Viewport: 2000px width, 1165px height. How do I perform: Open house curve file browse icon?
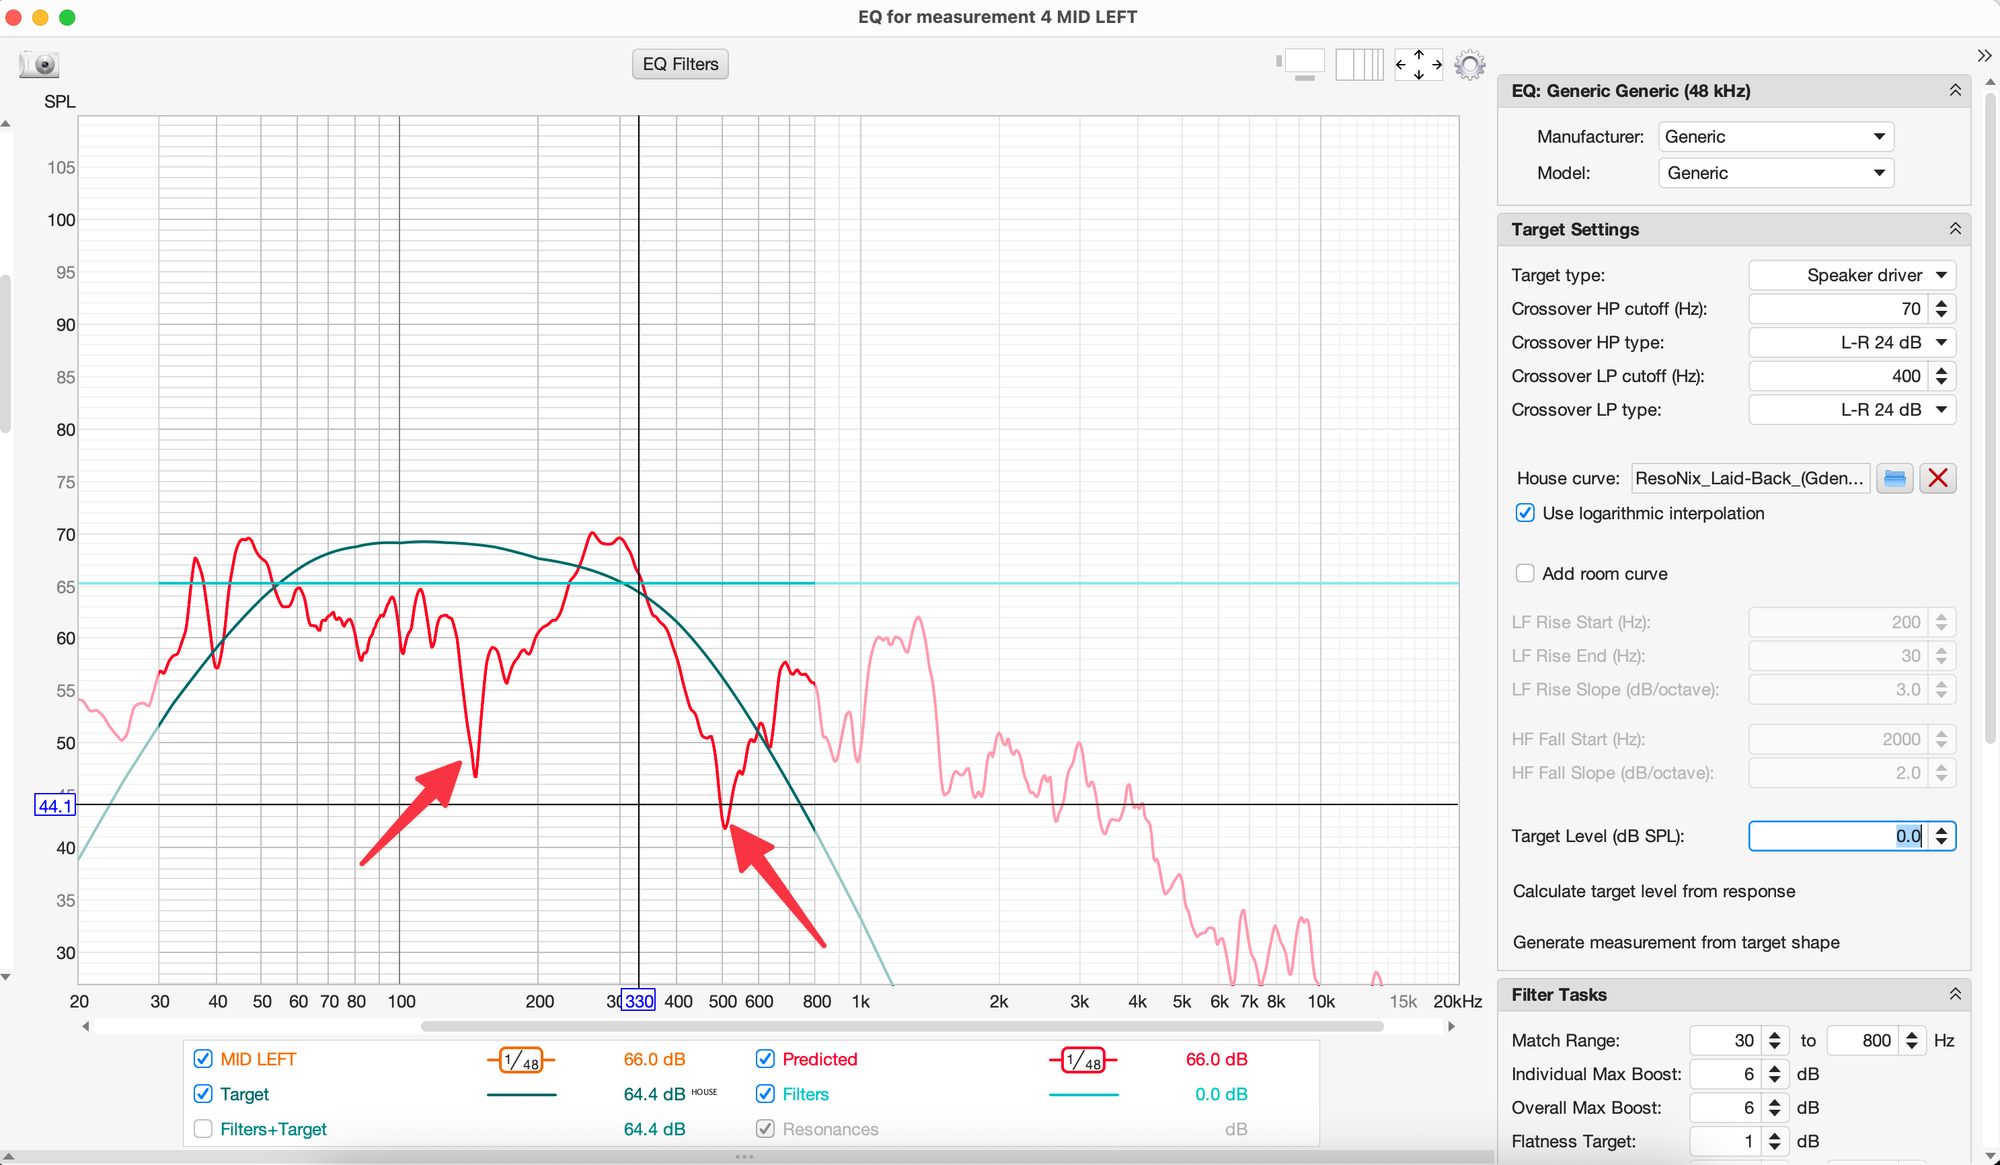pos(1894,478)
